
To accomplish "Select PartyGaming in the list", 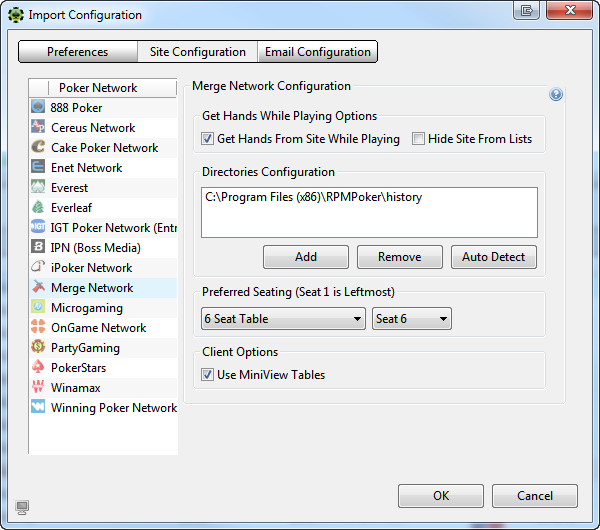I will point(103,347).
